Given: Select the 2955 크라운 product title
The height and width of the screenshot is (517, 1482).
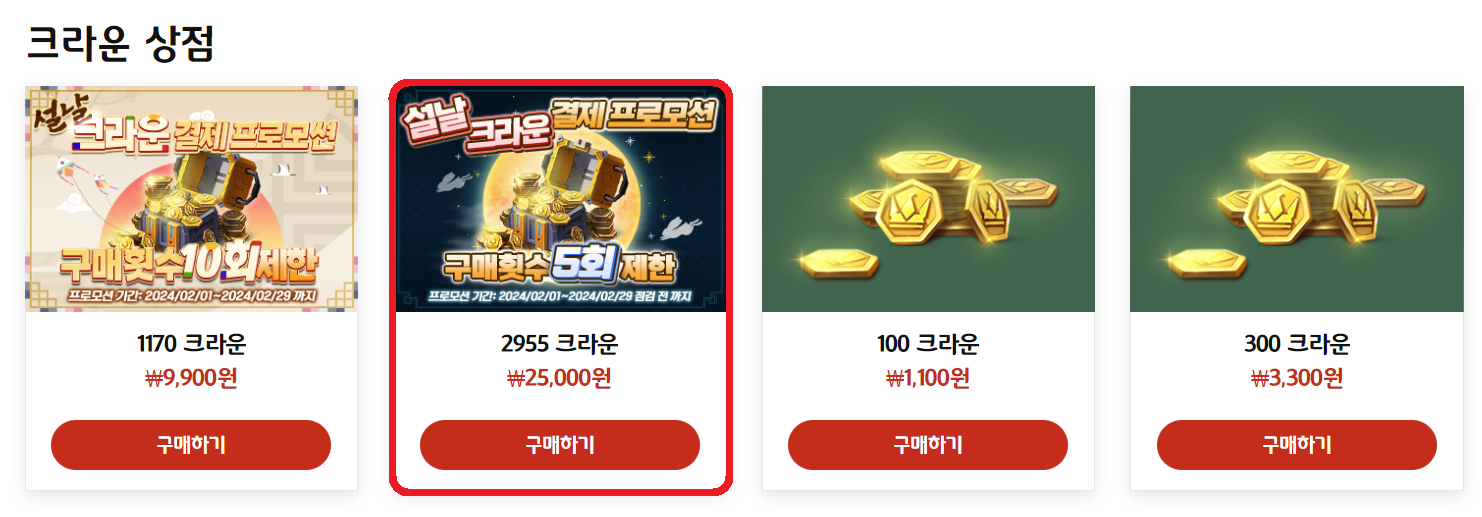Looking at the screenshot, I should click(x=560, y=345).
